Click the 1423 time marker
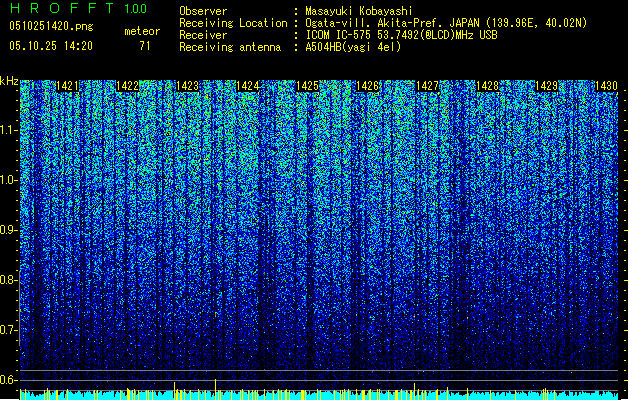This screenshot has width=629, height=400. coord(187,86)
